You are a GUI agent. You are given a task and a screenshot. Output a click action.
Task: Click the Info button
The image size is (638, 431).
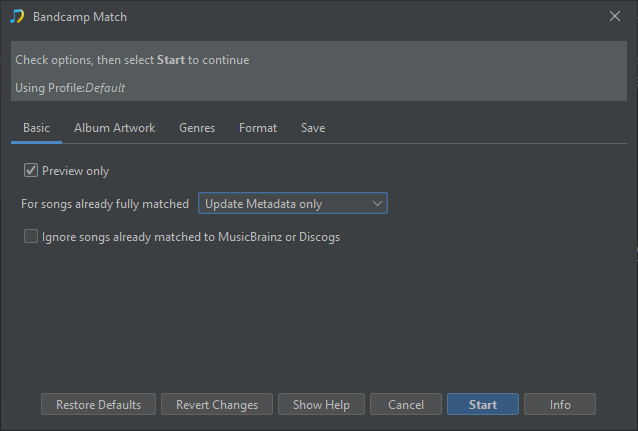tap(560, 404)
